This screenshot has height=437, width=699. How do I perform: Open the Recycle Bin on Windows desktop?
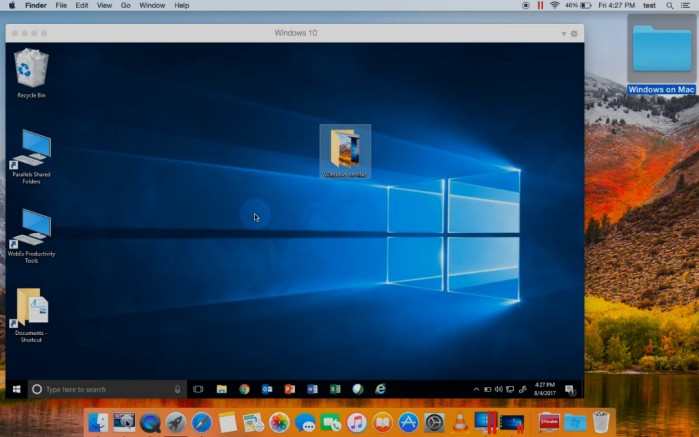coord(31,74)
